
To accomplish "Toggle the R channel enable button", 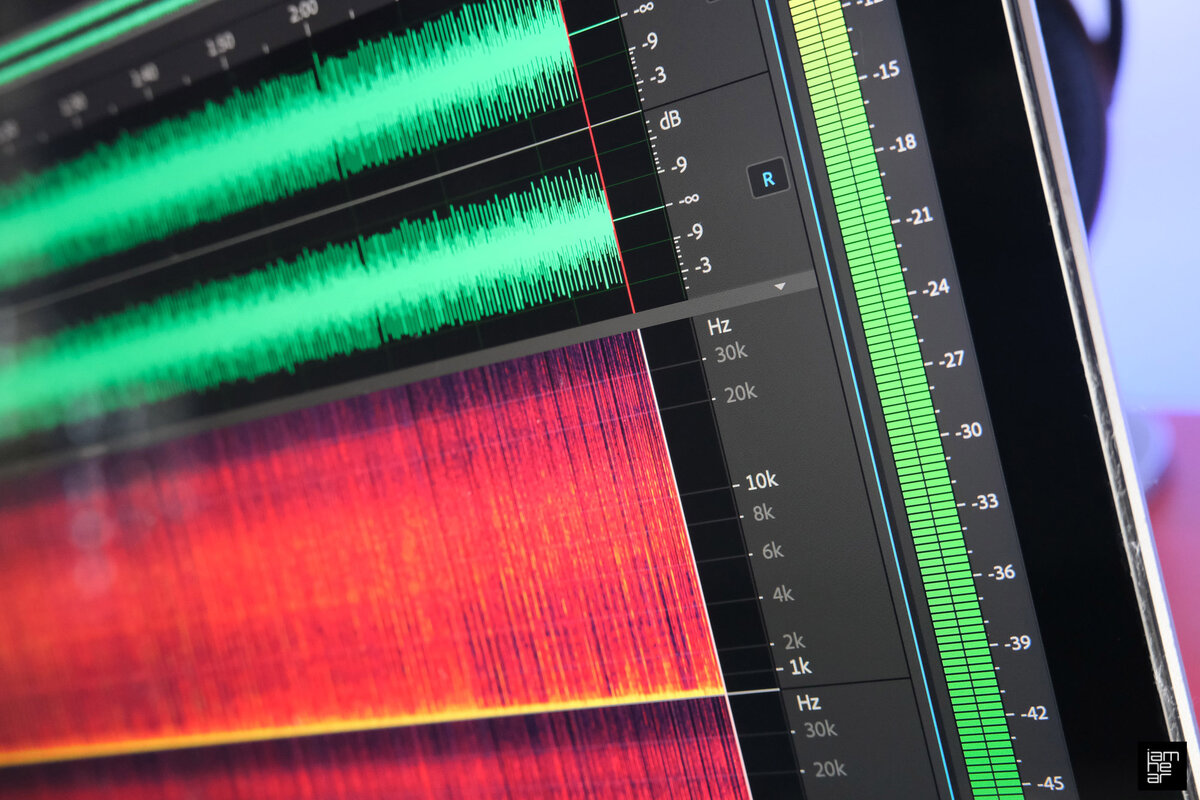I will [x=768, y=179].
